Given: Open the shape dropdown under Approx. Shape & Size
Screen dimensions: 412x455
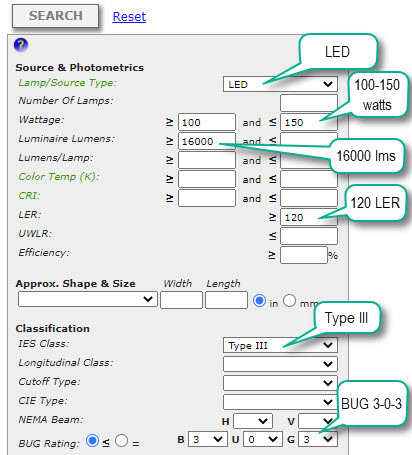Looking at the screenshot, I should [x=88, y=299].
